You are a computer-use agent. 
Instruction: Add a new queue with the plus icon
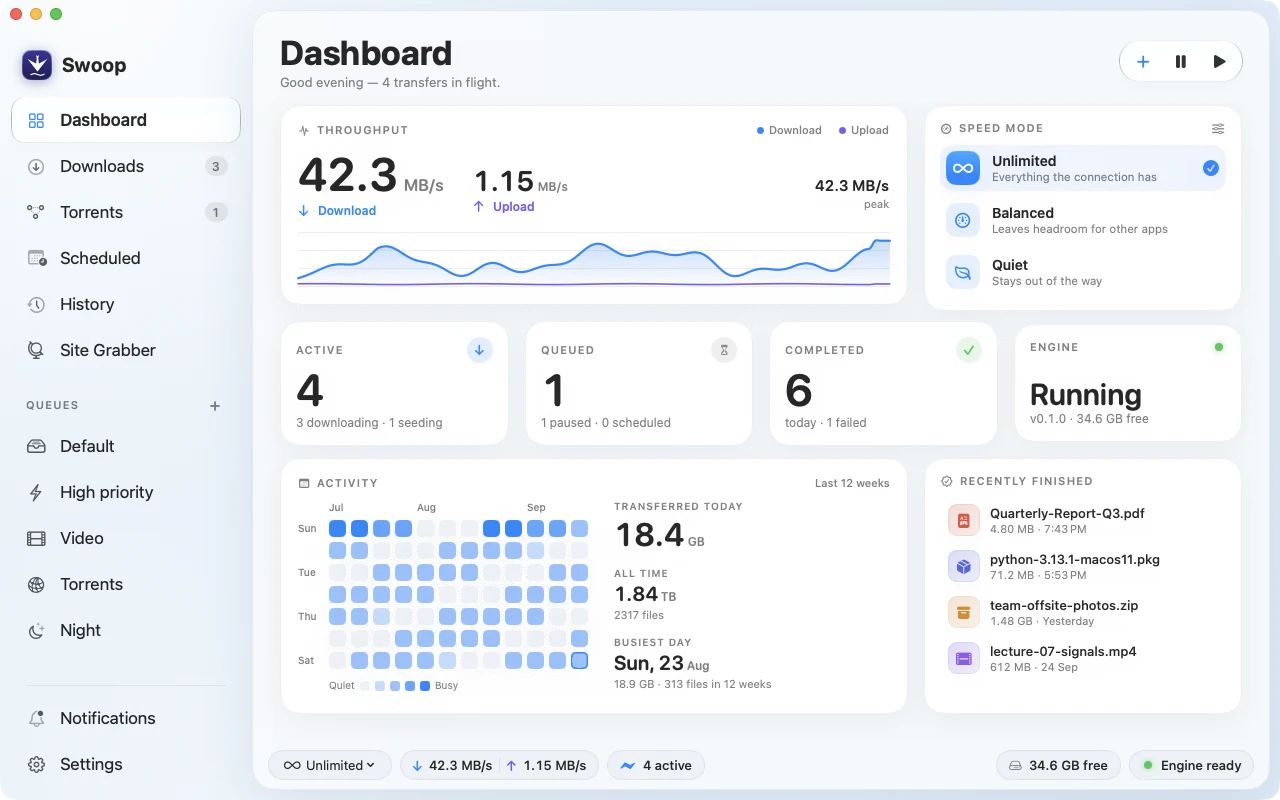pyautogui.click(x=214, y=406)
